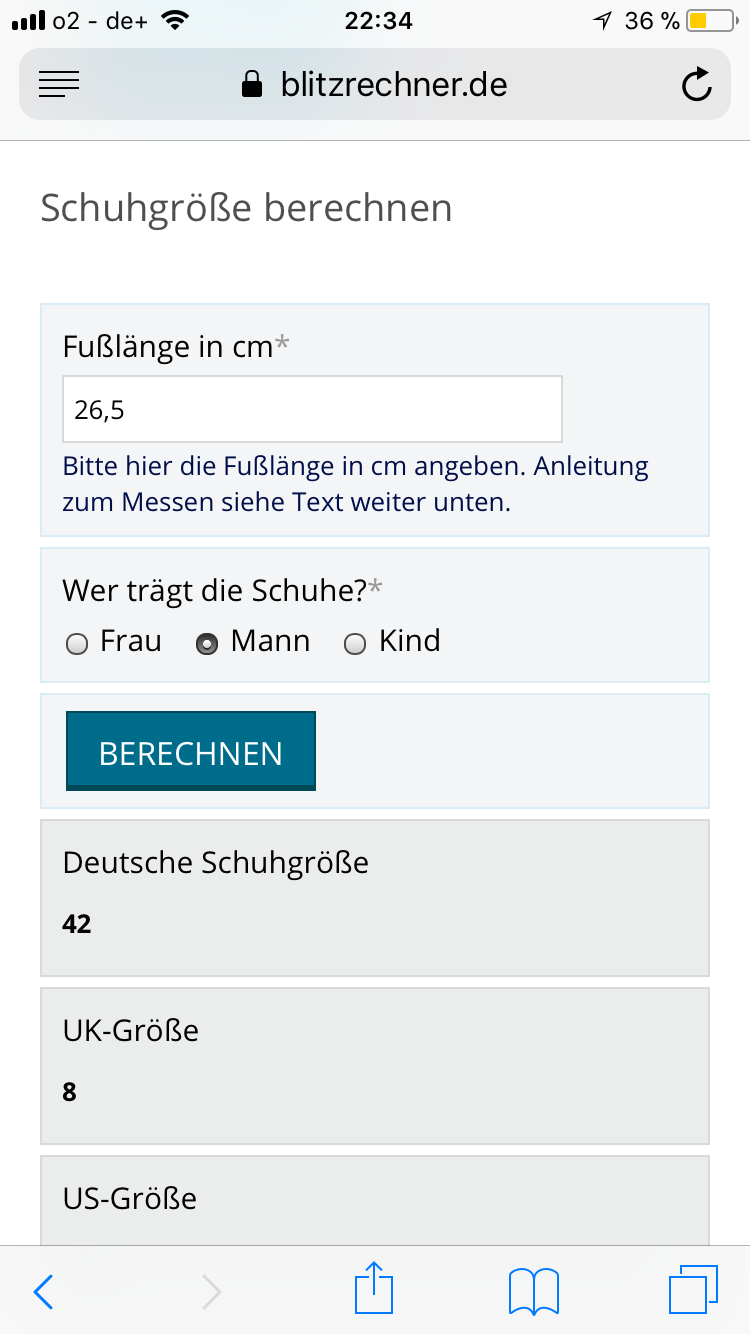Click the Fußlänge in cm input field
The width and height of the screenshot is (750, 1334).
coord(312,409)
